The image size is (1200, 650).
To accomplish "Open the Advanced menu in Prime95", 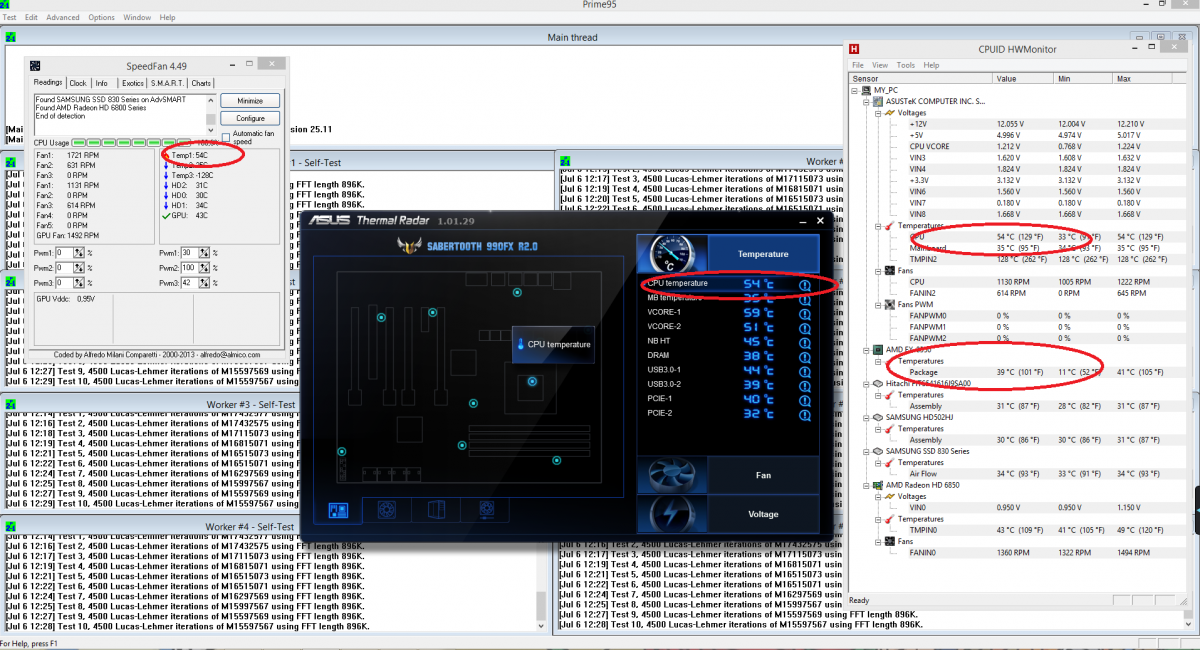I will (x=63, y=17).
